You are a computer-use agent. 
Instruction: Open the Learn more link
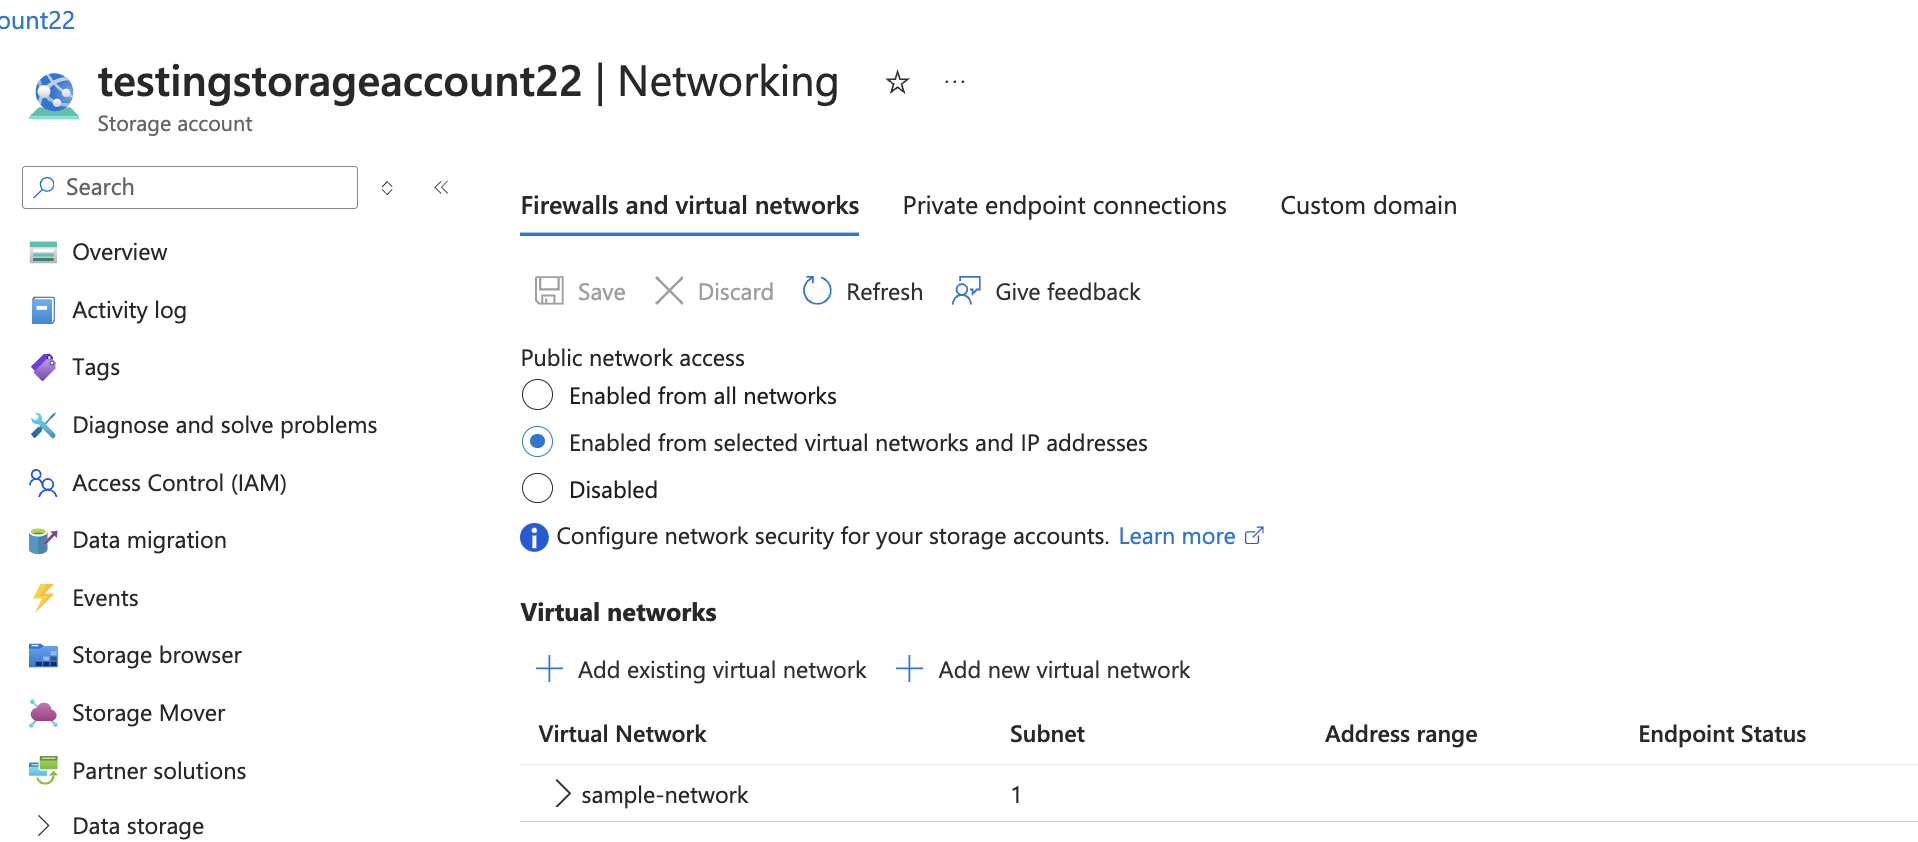coord(1191,536)
